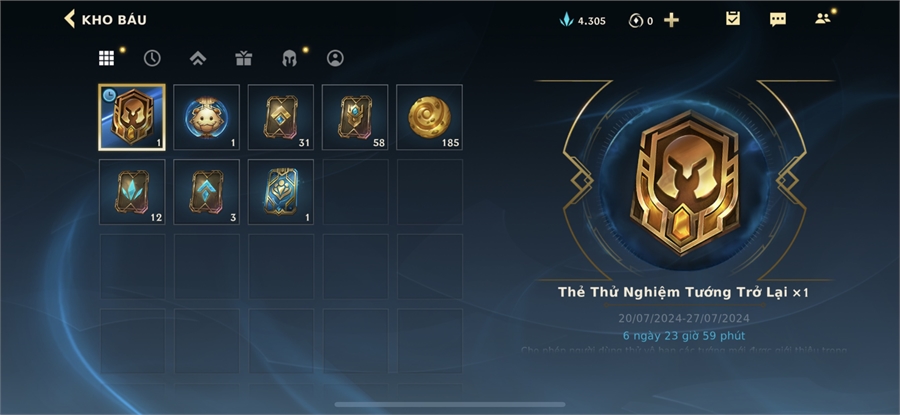Open the profile avatar items tab
The image size is (900, 415).
(x=335, y=58)
